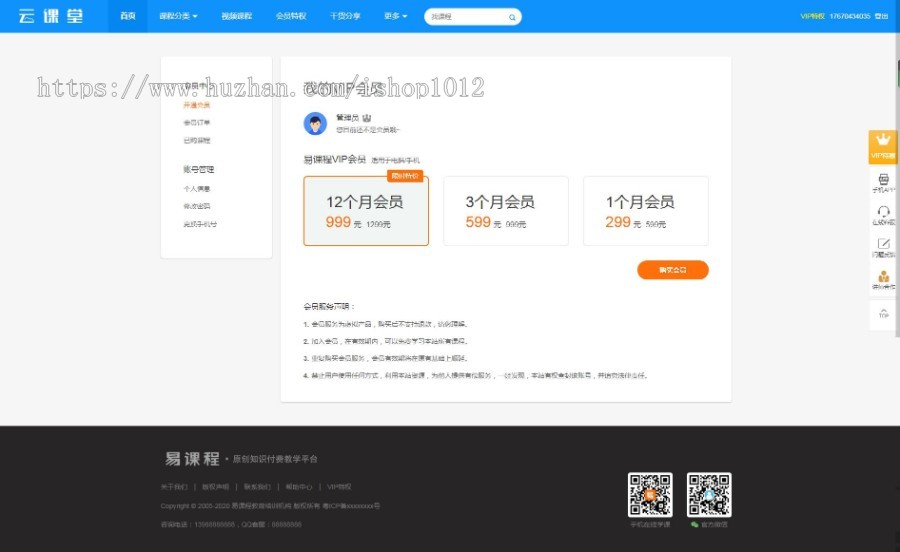Image resolution: width=900 pixels, height=552 pixels.
Task: Click the 云课堂 logo
Action: tap(50, 16)
